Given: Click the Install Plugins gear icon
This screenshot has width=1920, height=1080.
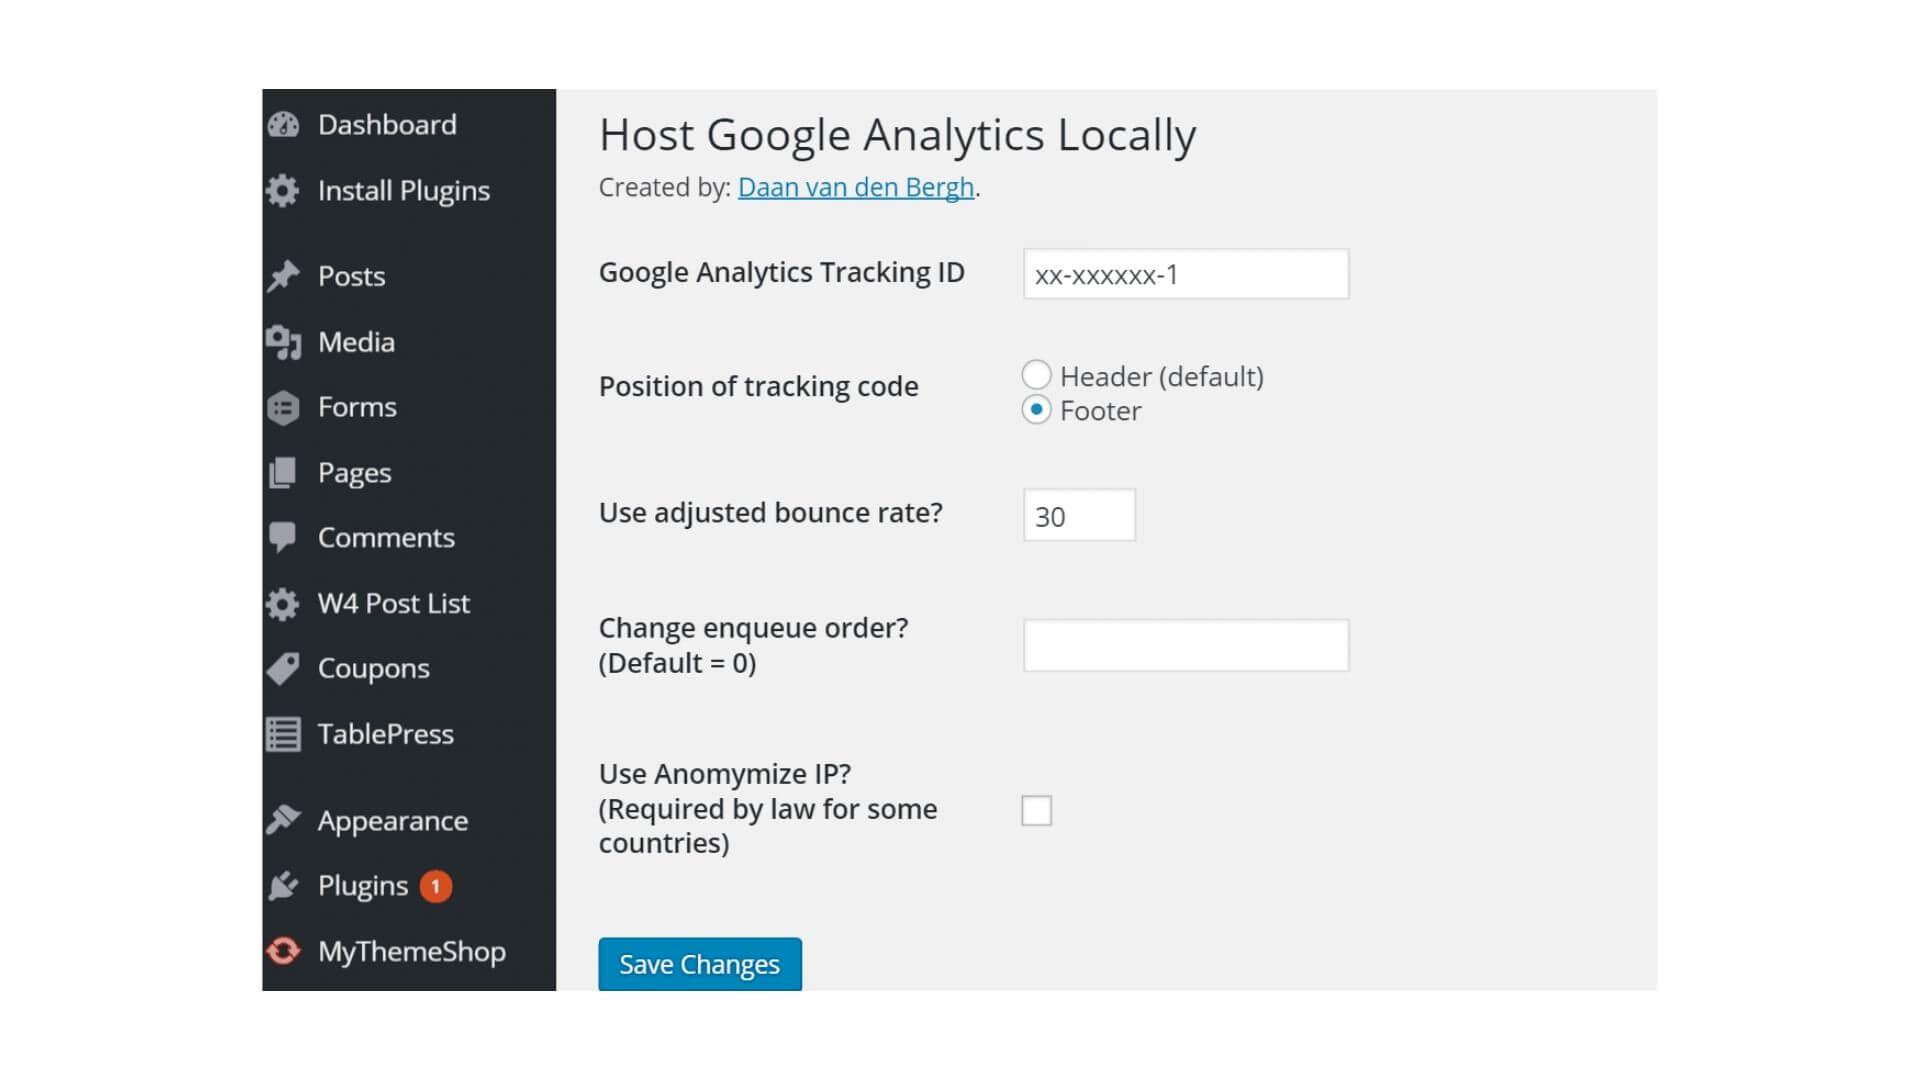Looking at the screenshot, I should (x=283, y=190).
